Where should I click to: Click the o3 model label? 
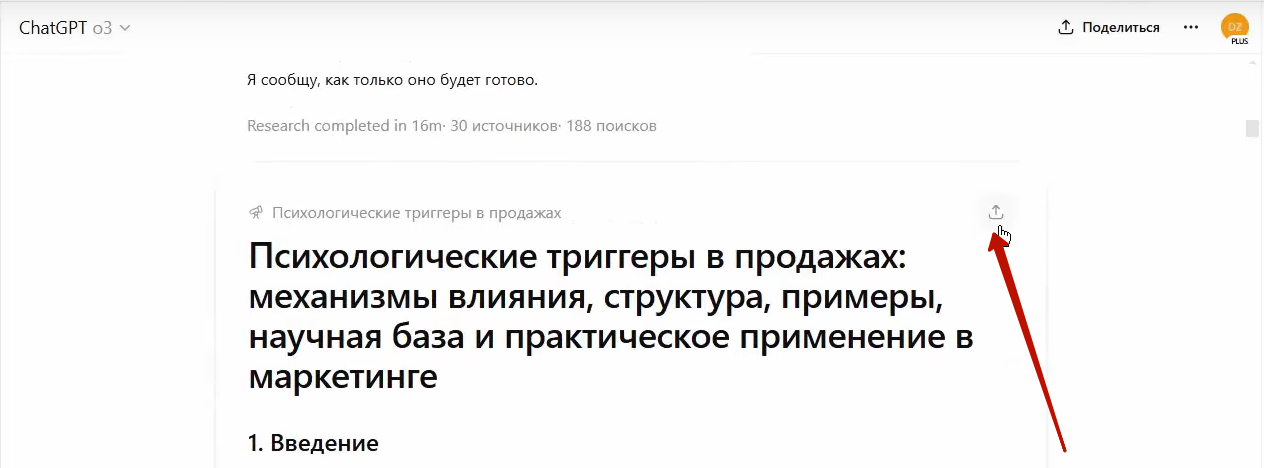pyautogui.click(x=102, y=28)
